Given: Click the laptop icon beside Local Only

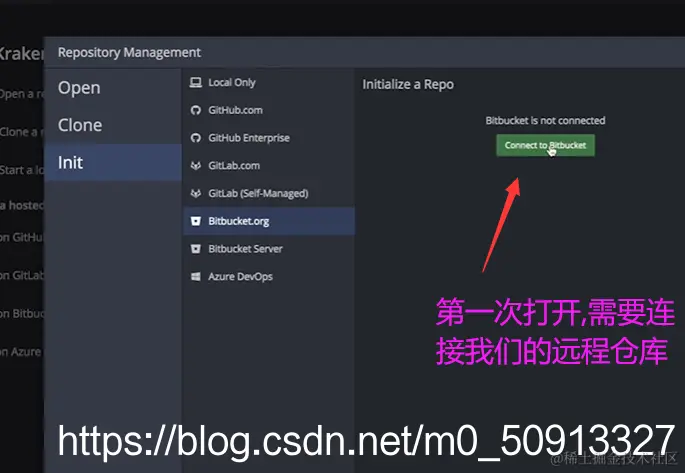Looking at the screenshot, I should pyautogui.click(x=196, y=83).
